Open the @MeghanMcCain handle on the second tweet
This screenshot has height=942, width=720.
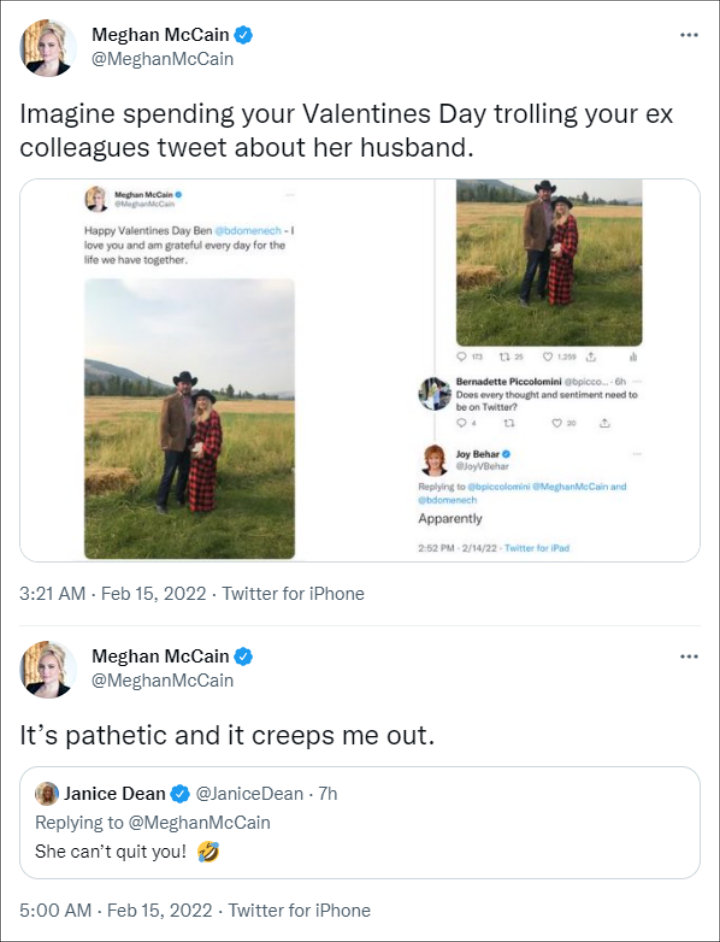pos(162,681)
